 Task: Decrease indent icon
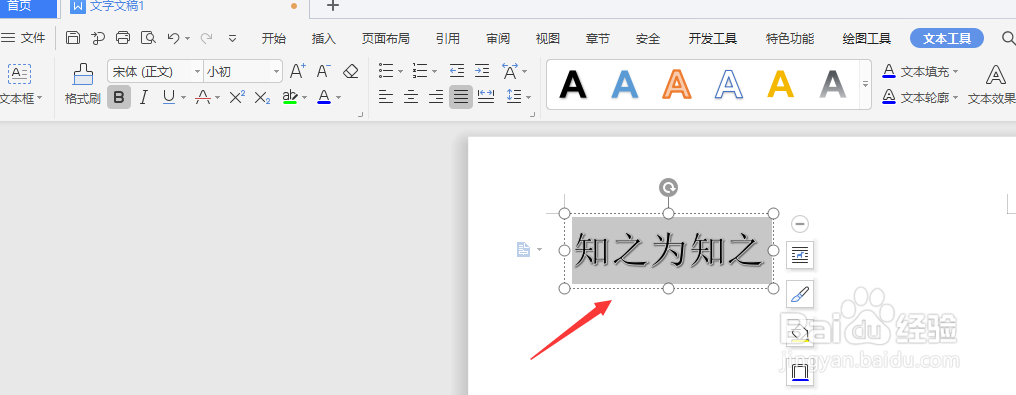457,71
